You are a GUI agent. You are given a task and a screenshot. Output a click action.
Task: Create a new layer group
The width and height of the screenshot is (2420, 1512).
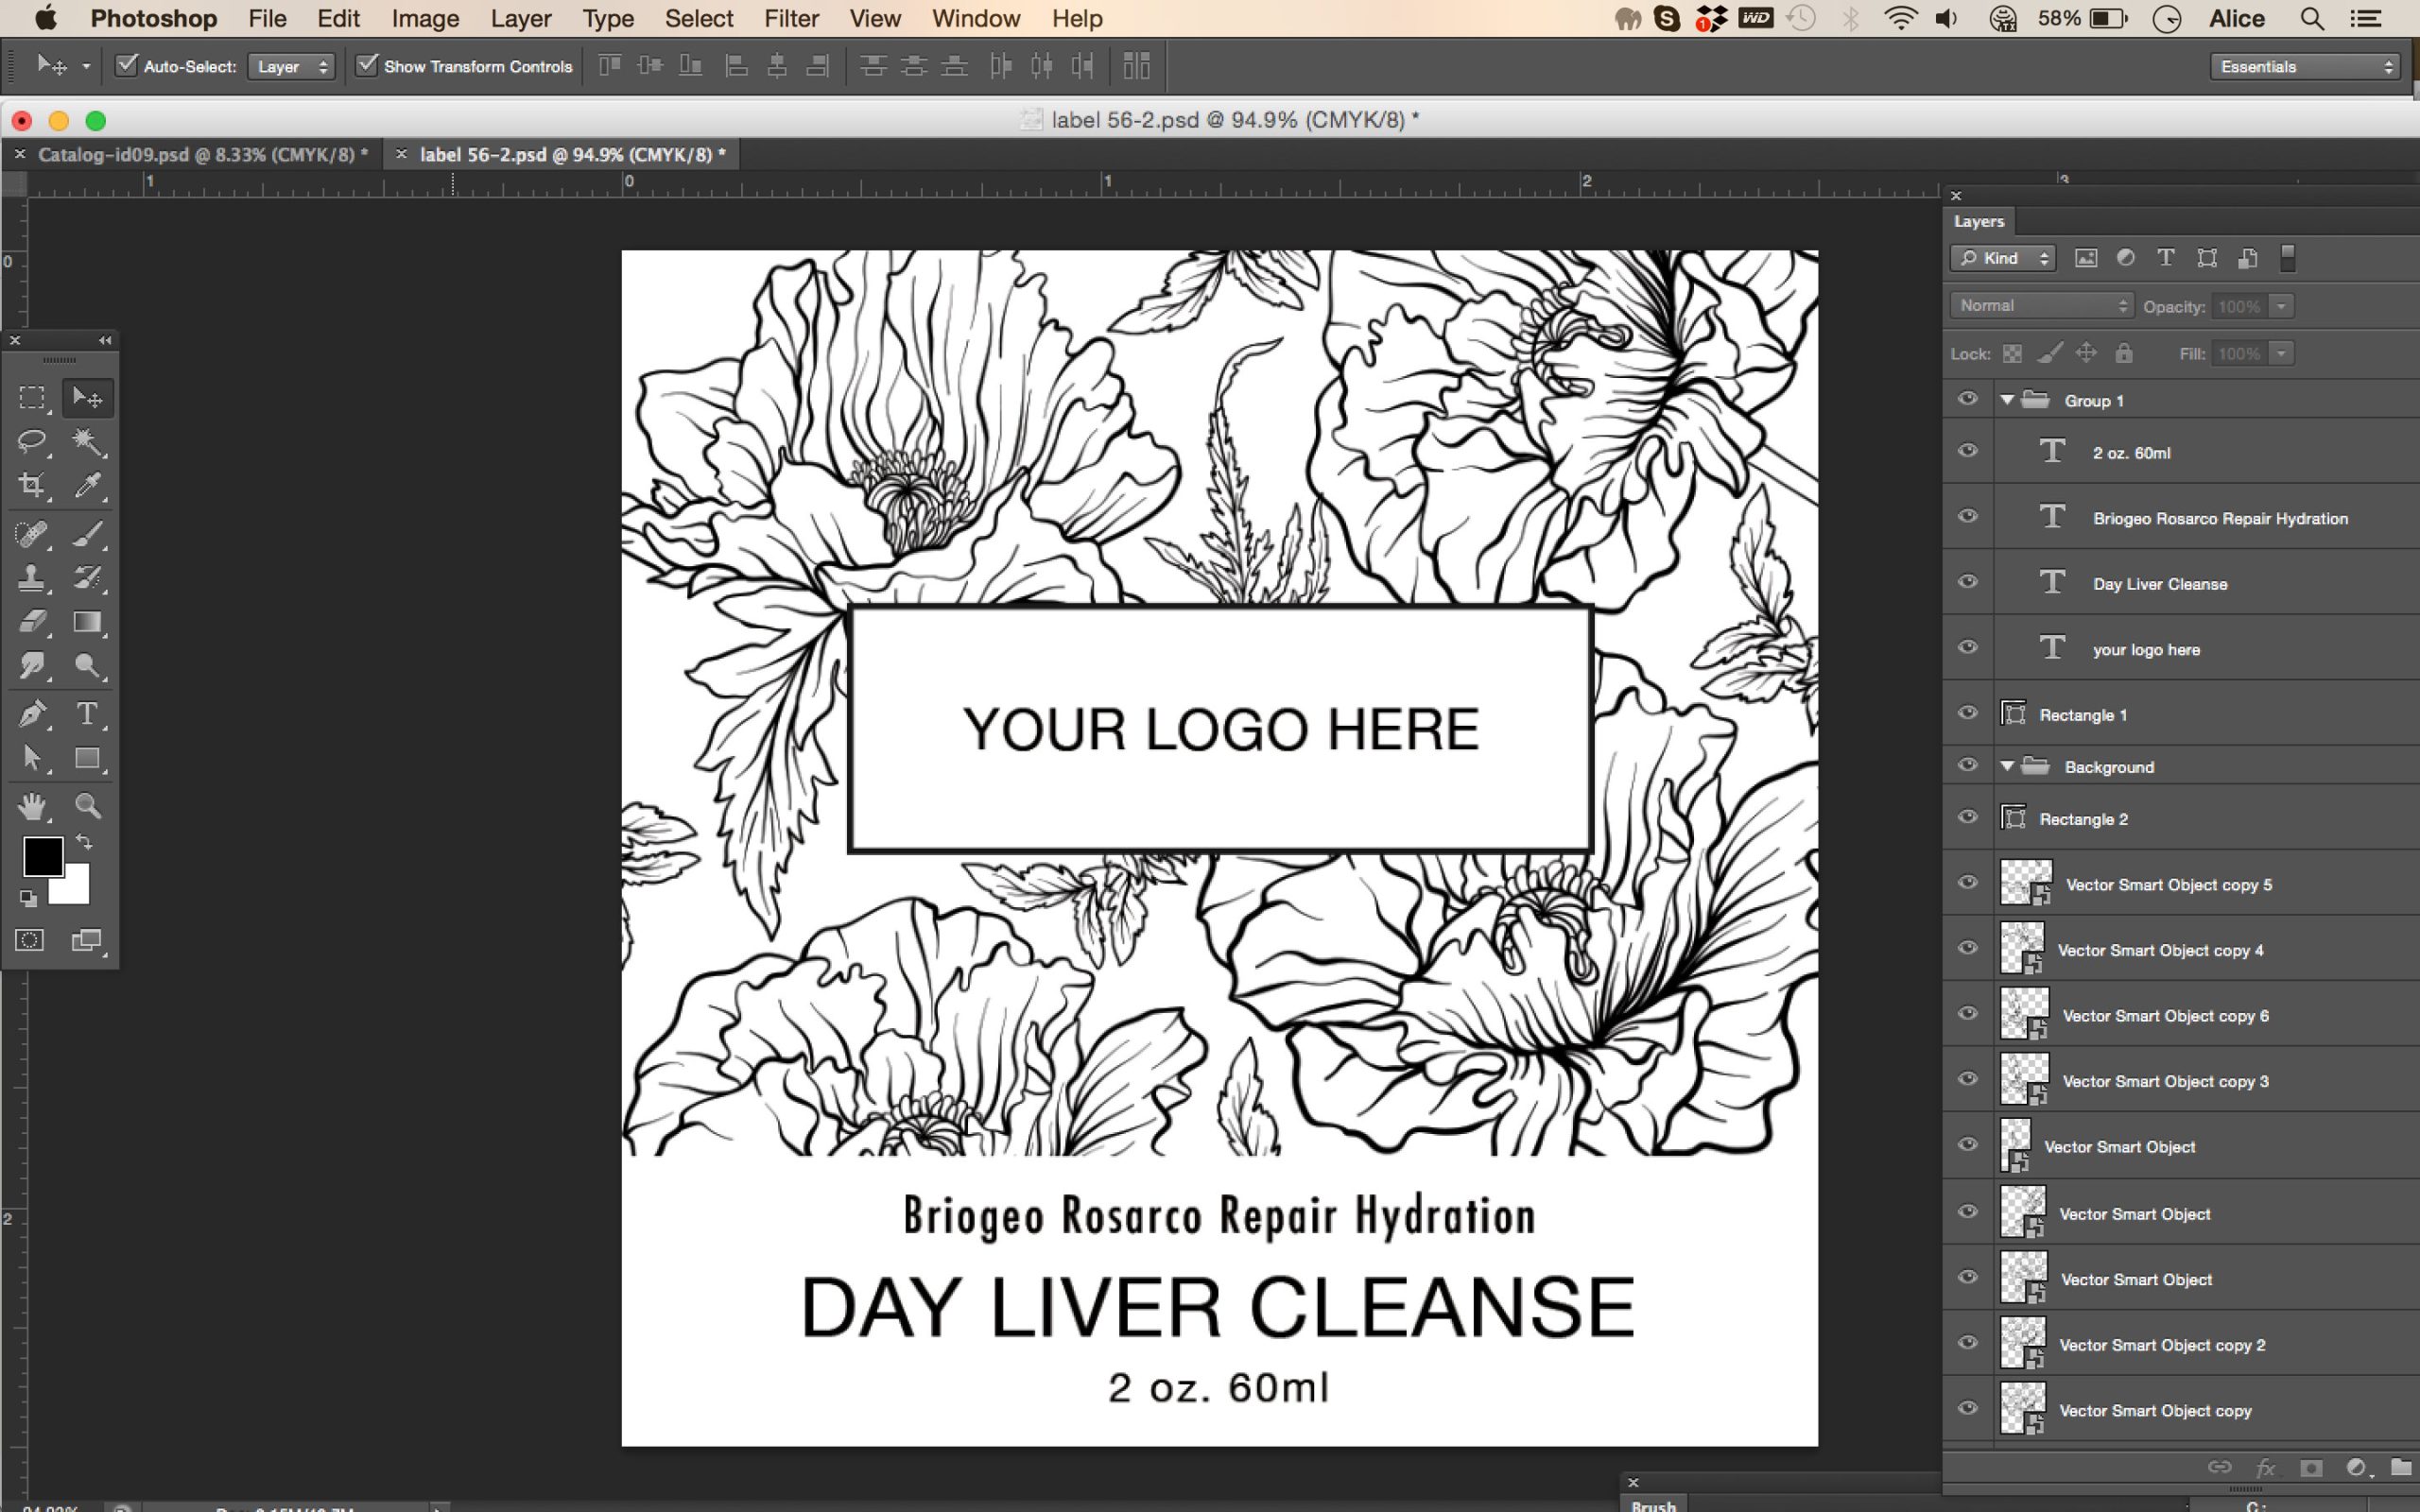point(2400,1467)
